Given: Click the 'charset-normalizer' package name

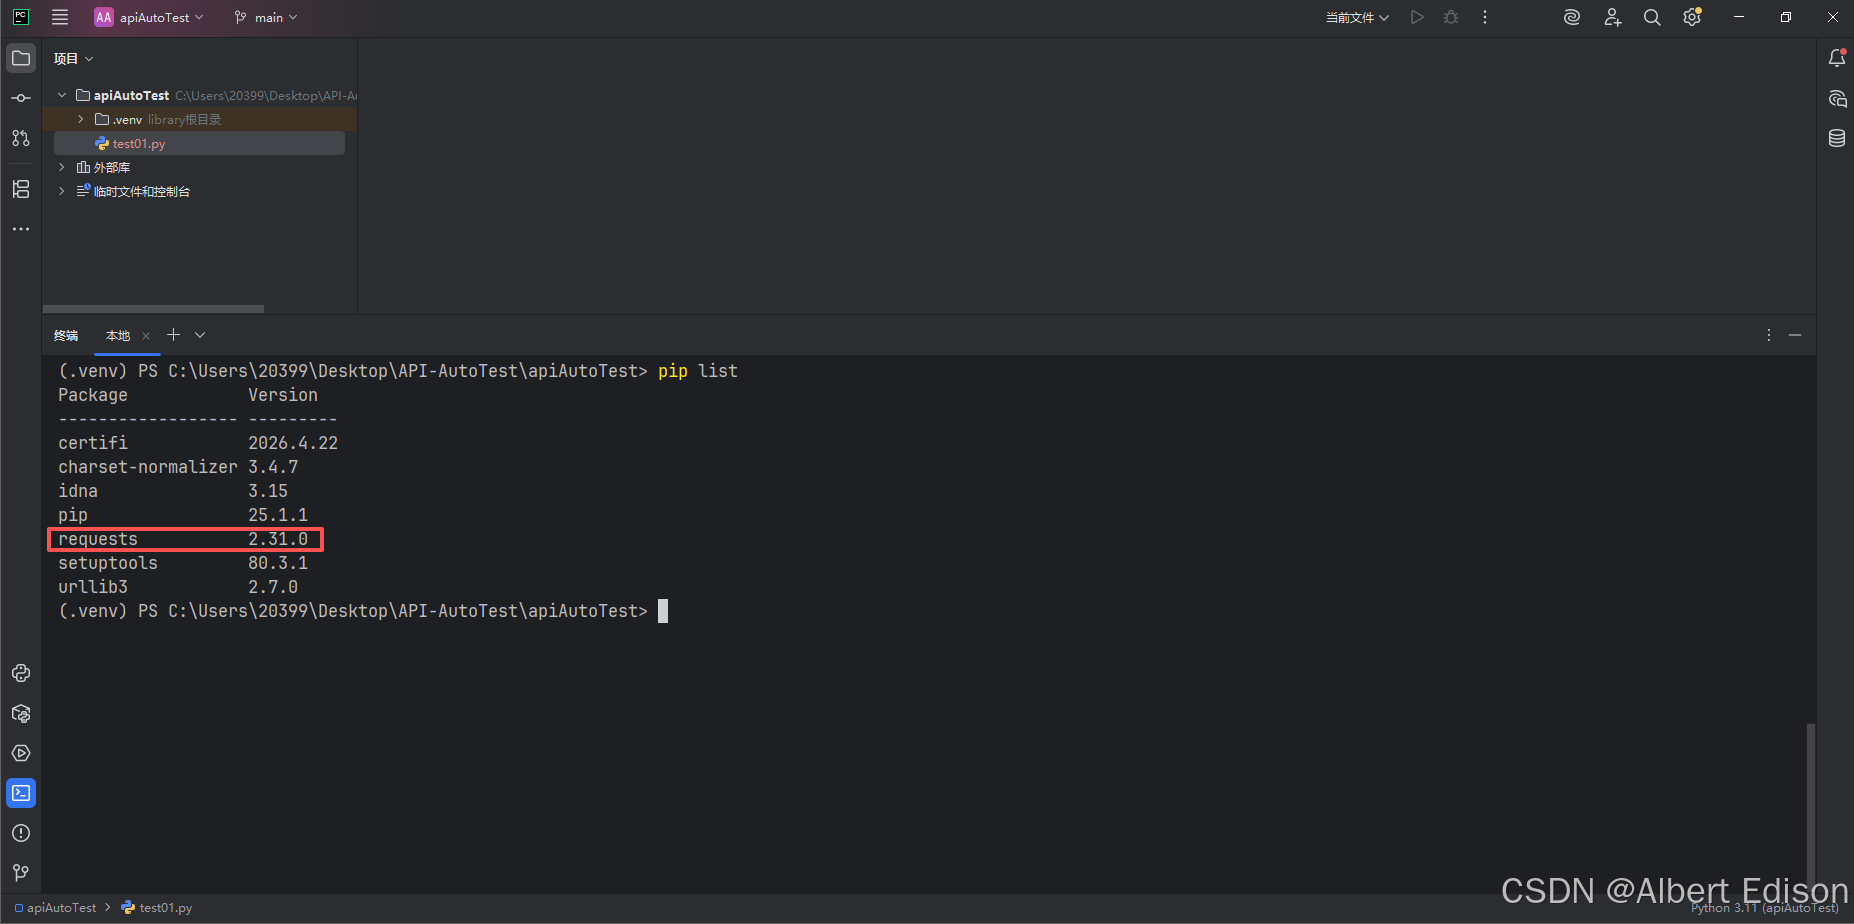Looking at the screenshot, I should tap(148, 467).
